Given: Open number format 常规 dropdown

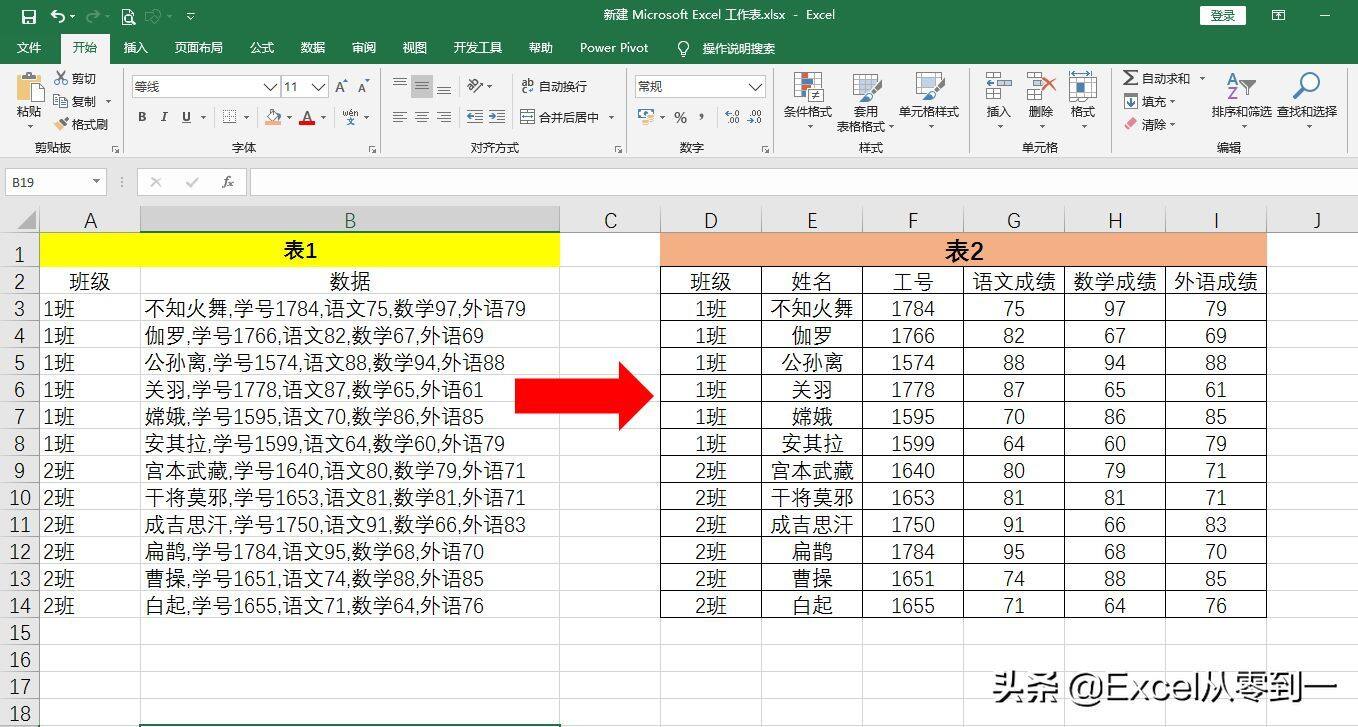Looking at the screenshot, I should [756, 87].
